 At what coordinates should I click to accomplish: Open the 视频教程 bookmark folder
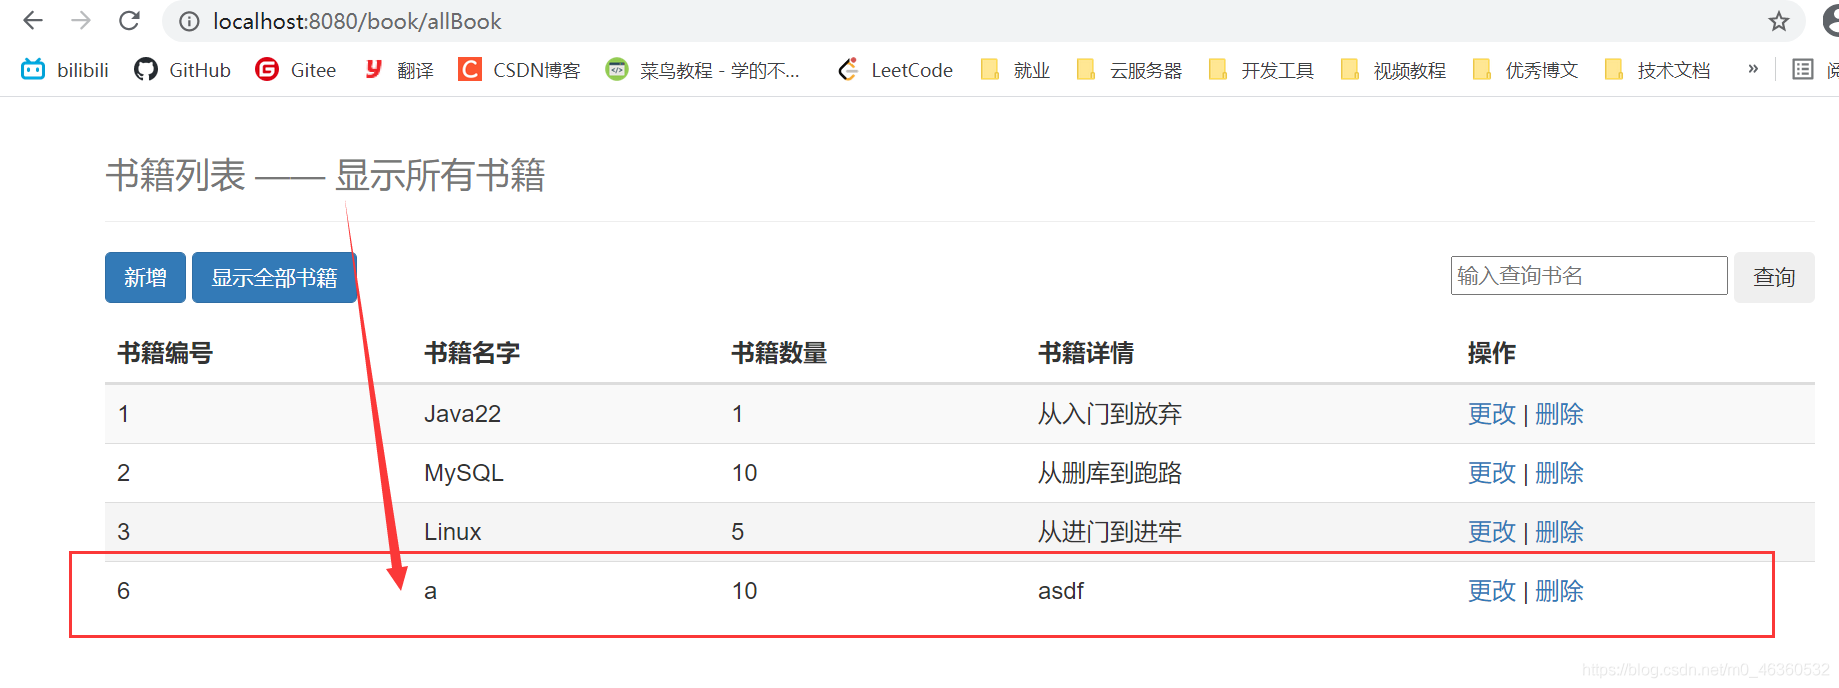coord(1393,70)
